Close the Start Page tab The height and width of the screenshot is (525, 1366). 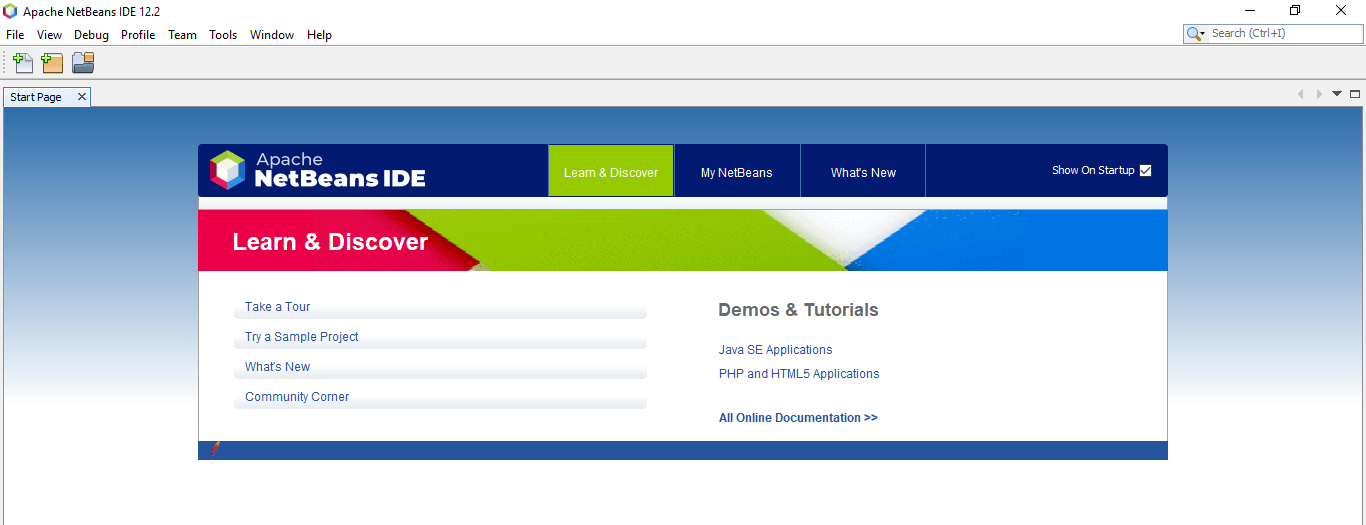coord(82,97)
